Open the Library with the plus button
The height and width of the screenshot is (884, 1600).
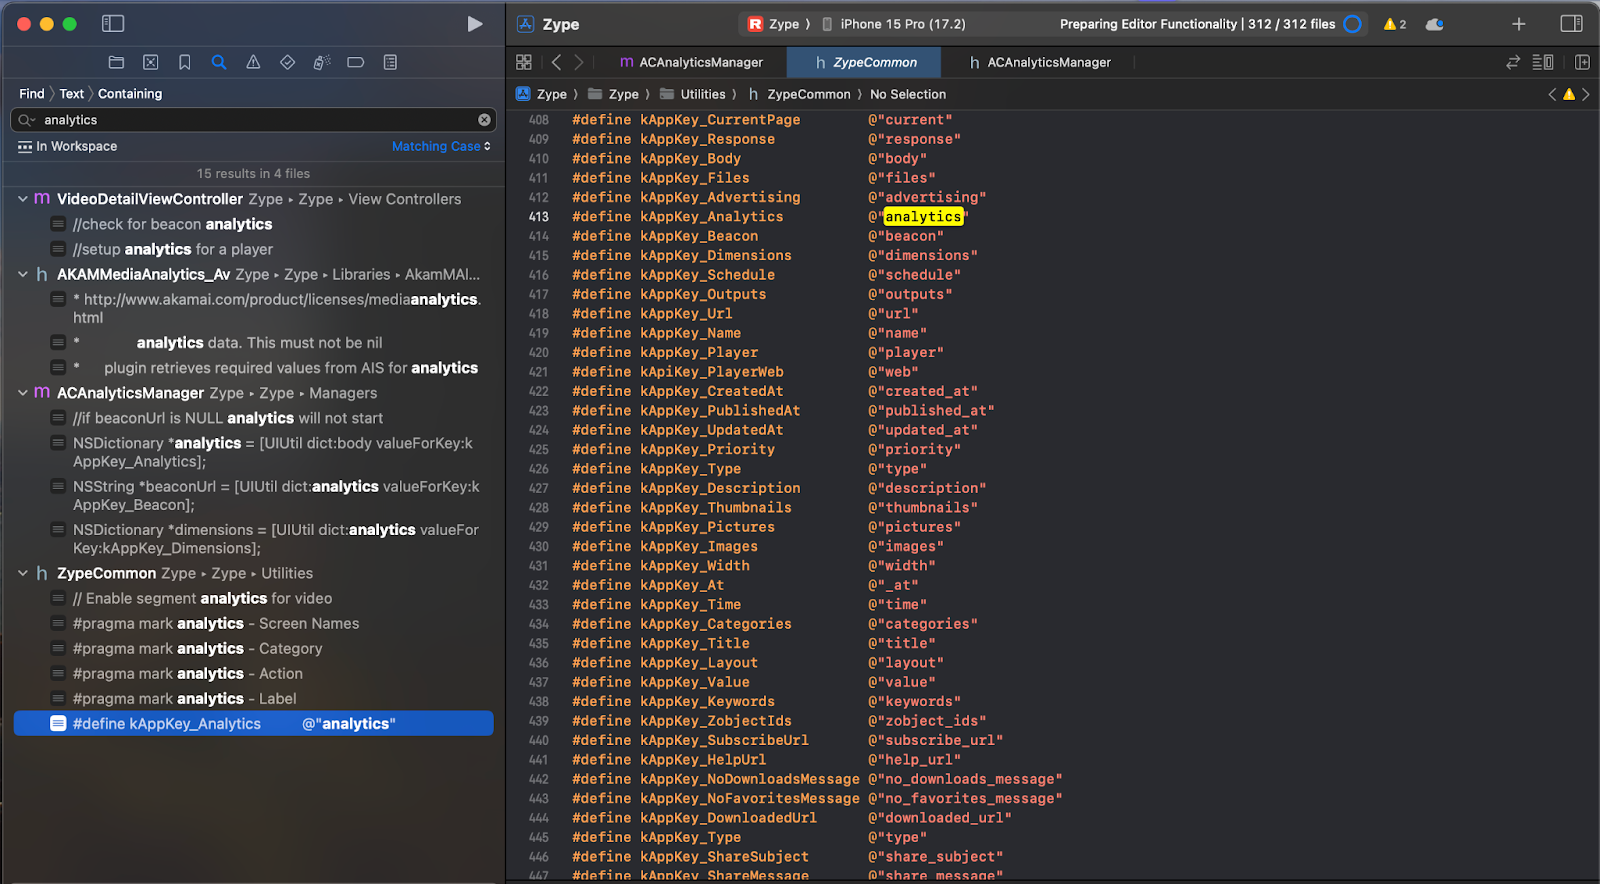tap(1518, 24)
